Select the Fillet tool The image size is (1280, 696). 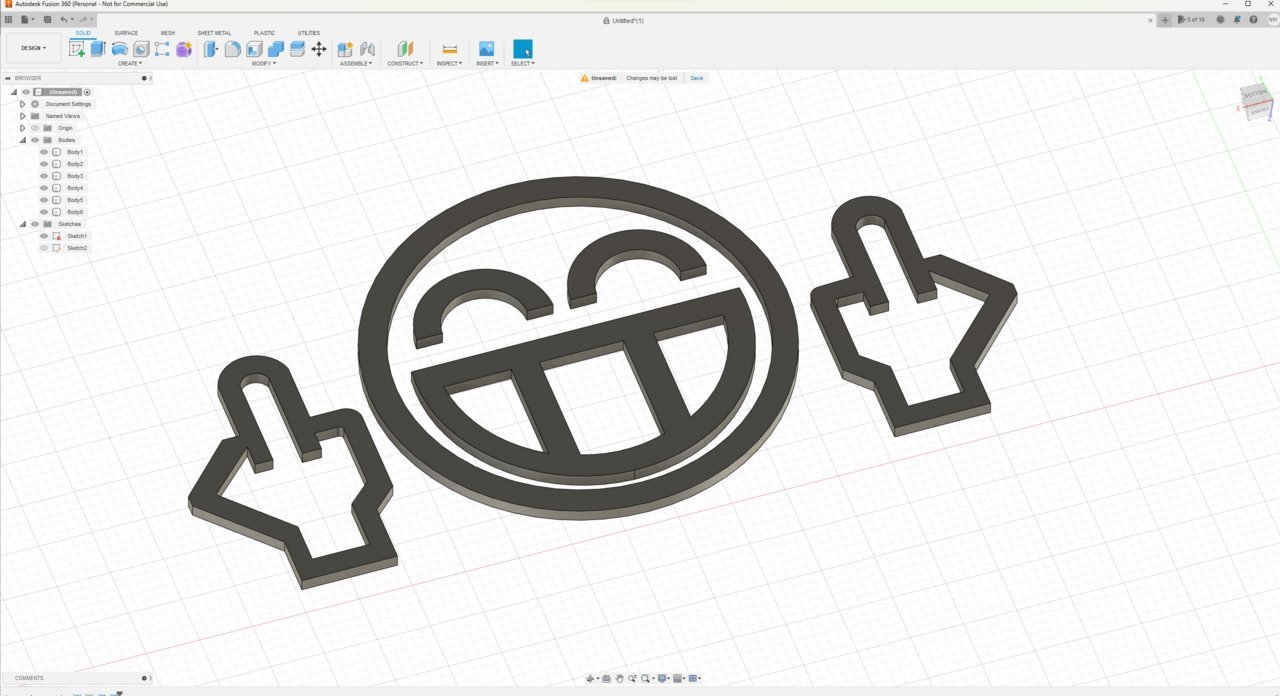point(232,49)
